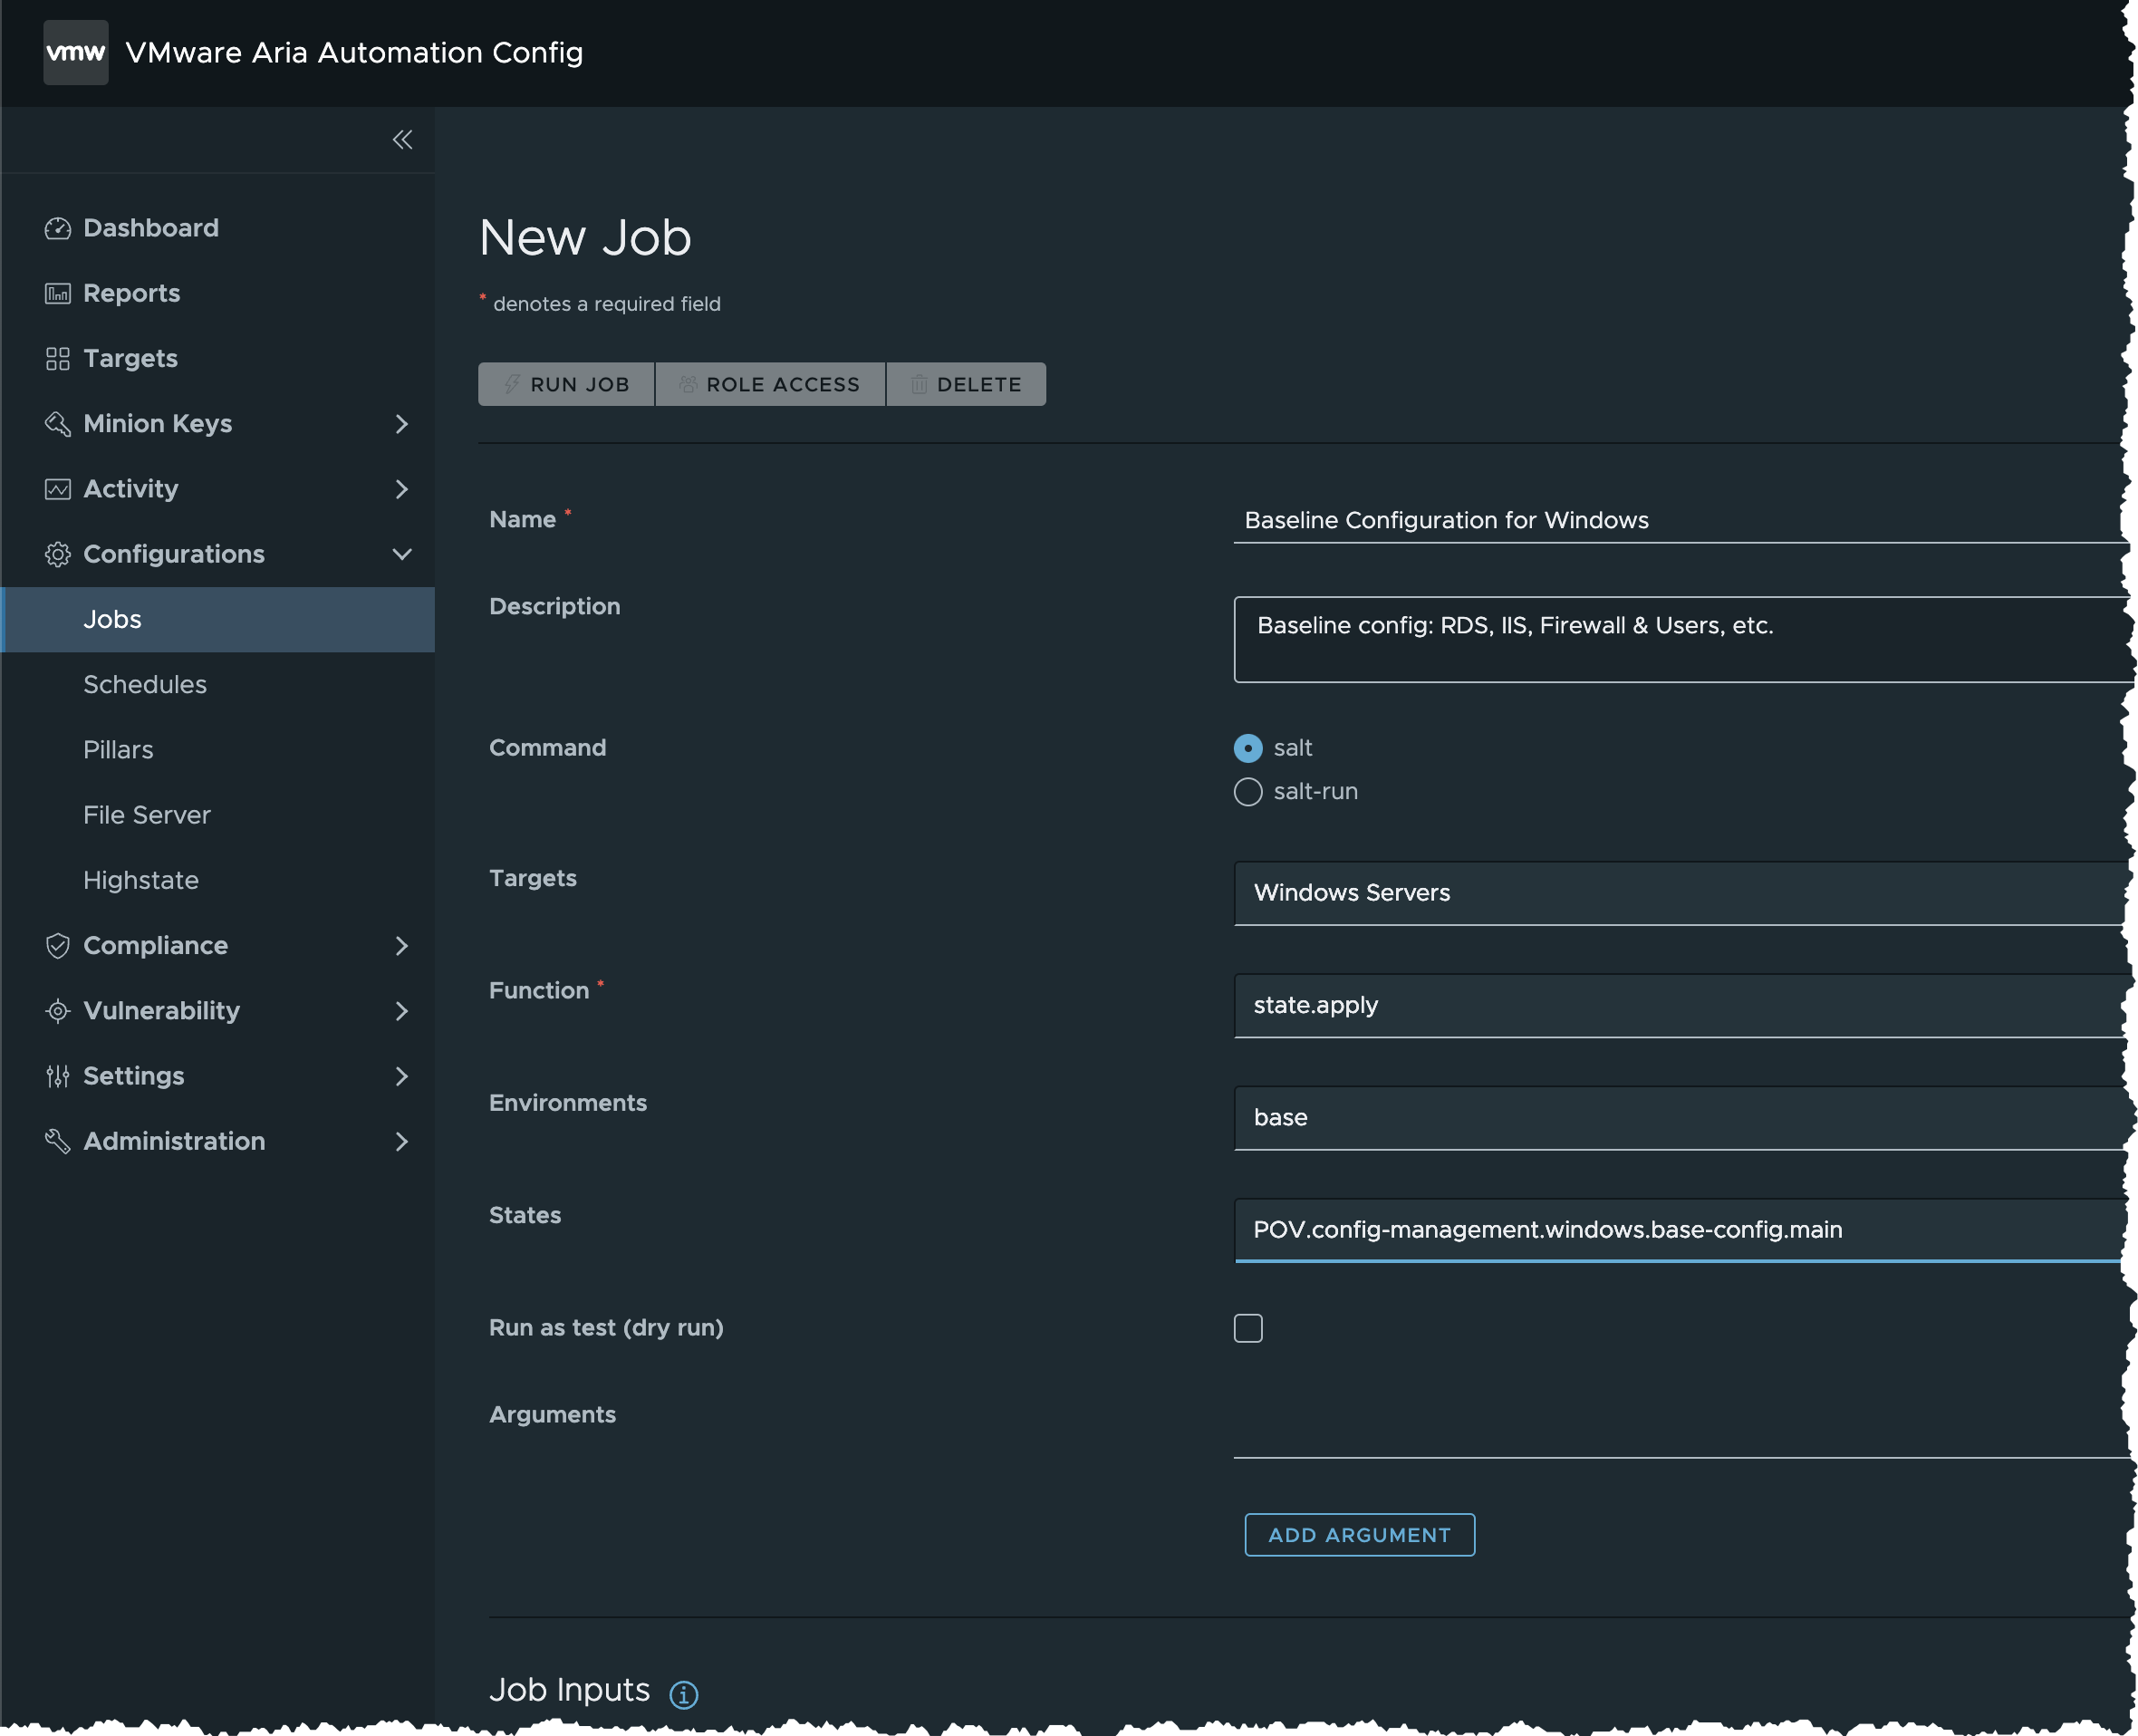Expand Administration submenu chevron
Screen dimensions: 2138x1736
pos(402,1141)
